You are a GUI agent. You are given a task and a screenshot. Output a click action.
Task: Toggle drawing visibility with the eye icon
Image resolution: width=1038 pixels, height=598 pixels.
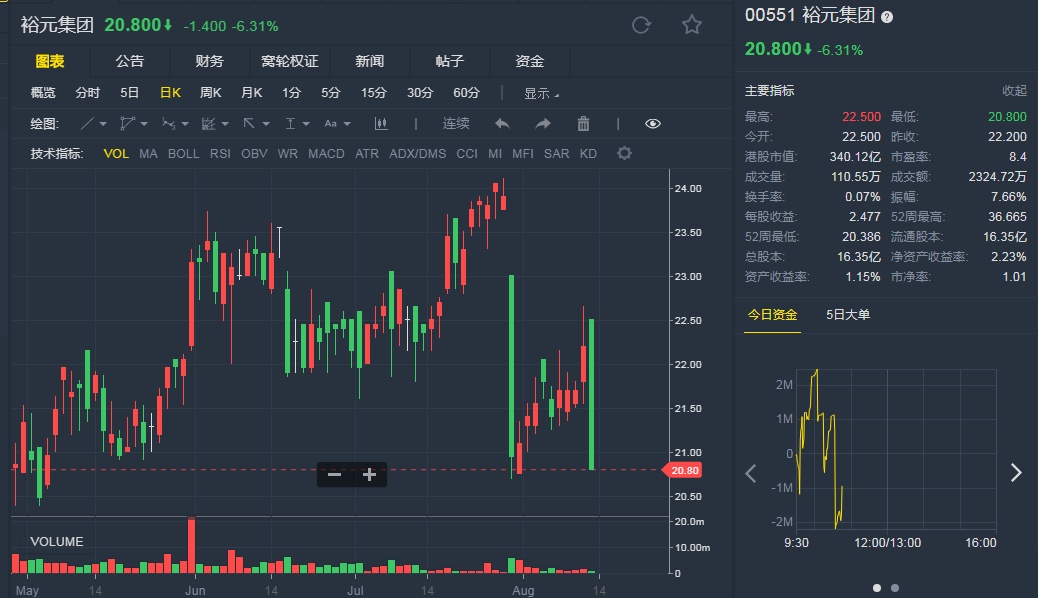tap(653, 124)
